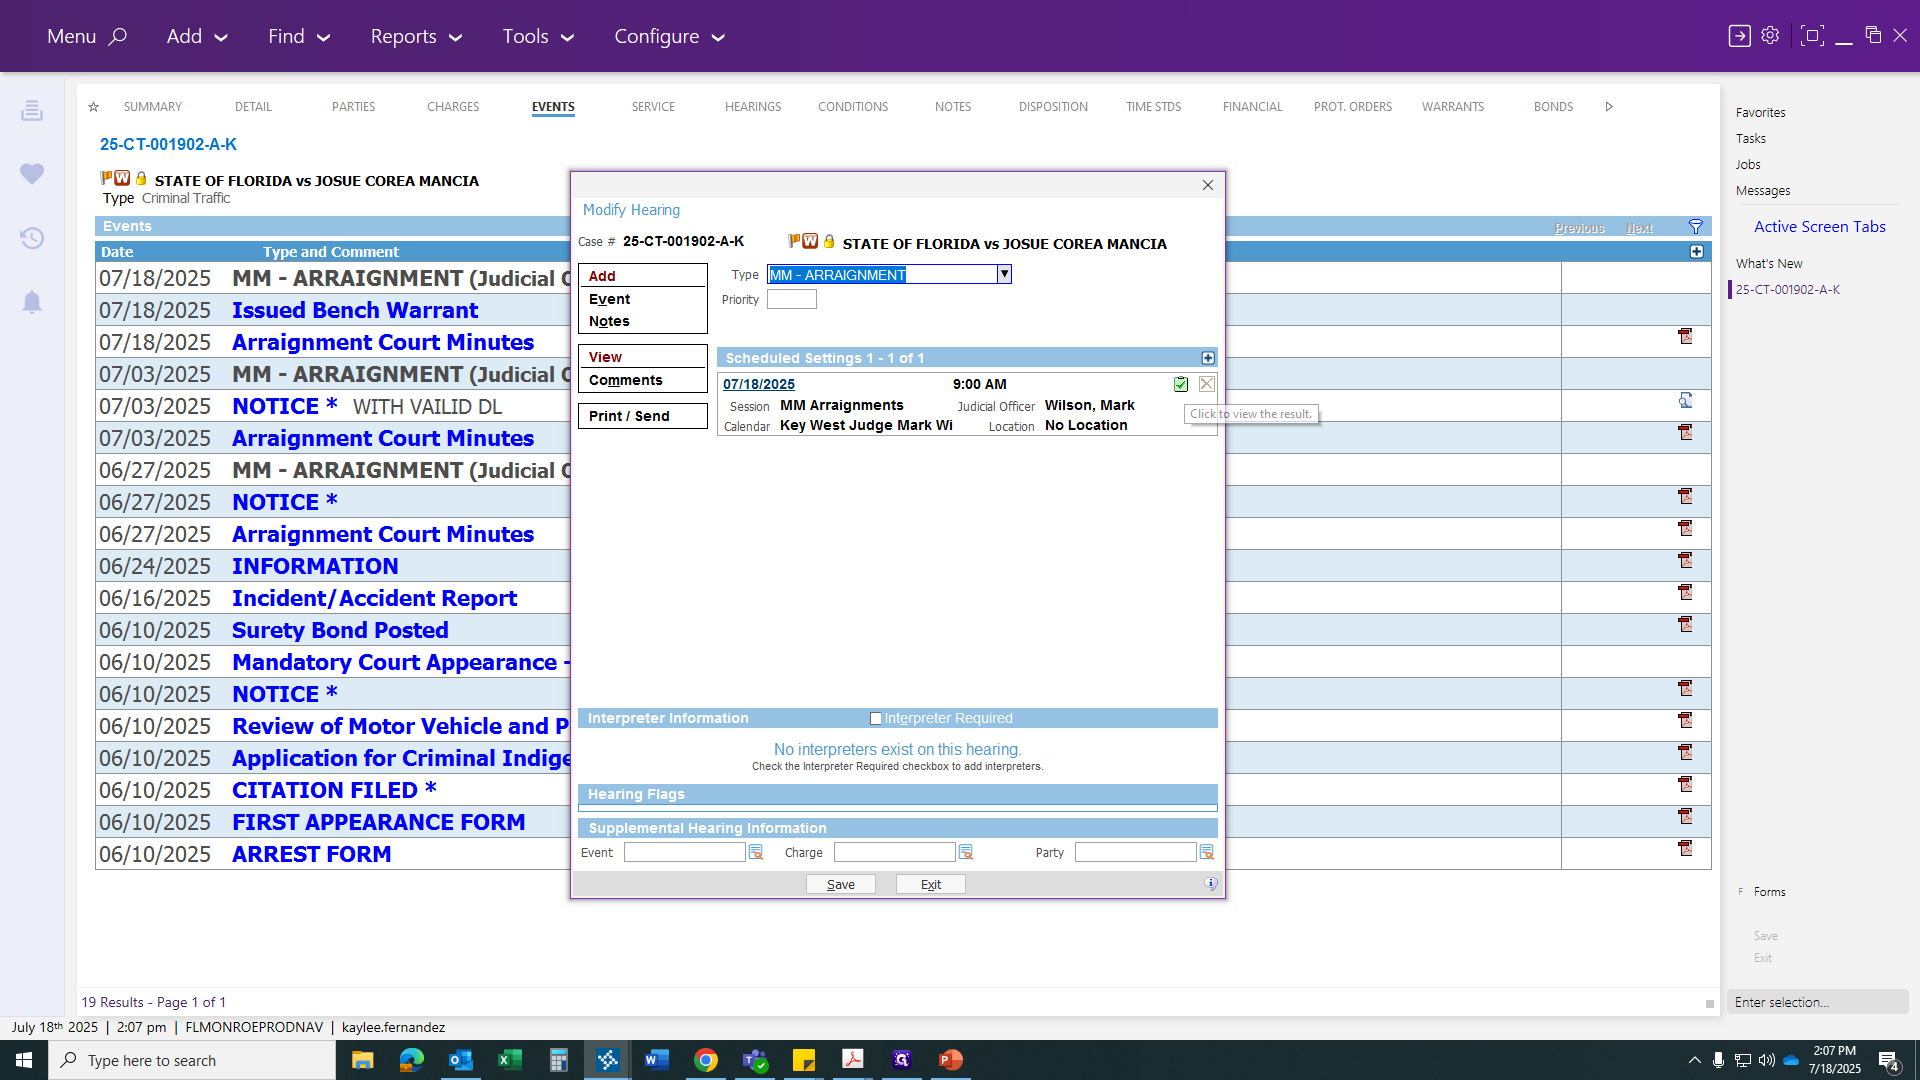Click the Save button in Modify Hearing

pyautogui.click(x=841, y=884)
